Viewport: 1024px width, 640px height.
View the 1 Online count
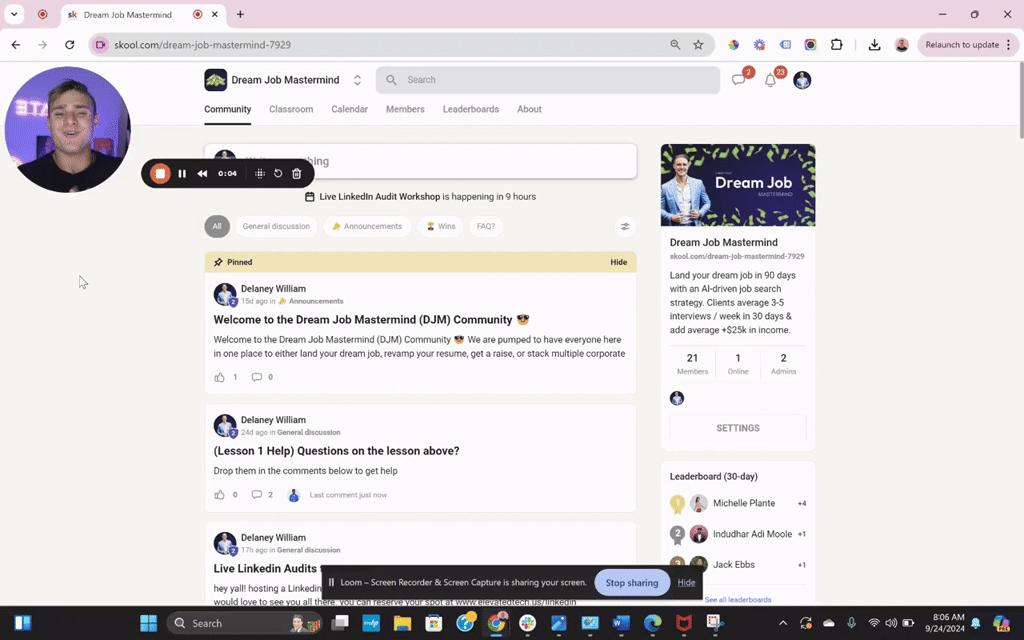tap(738, 364)
